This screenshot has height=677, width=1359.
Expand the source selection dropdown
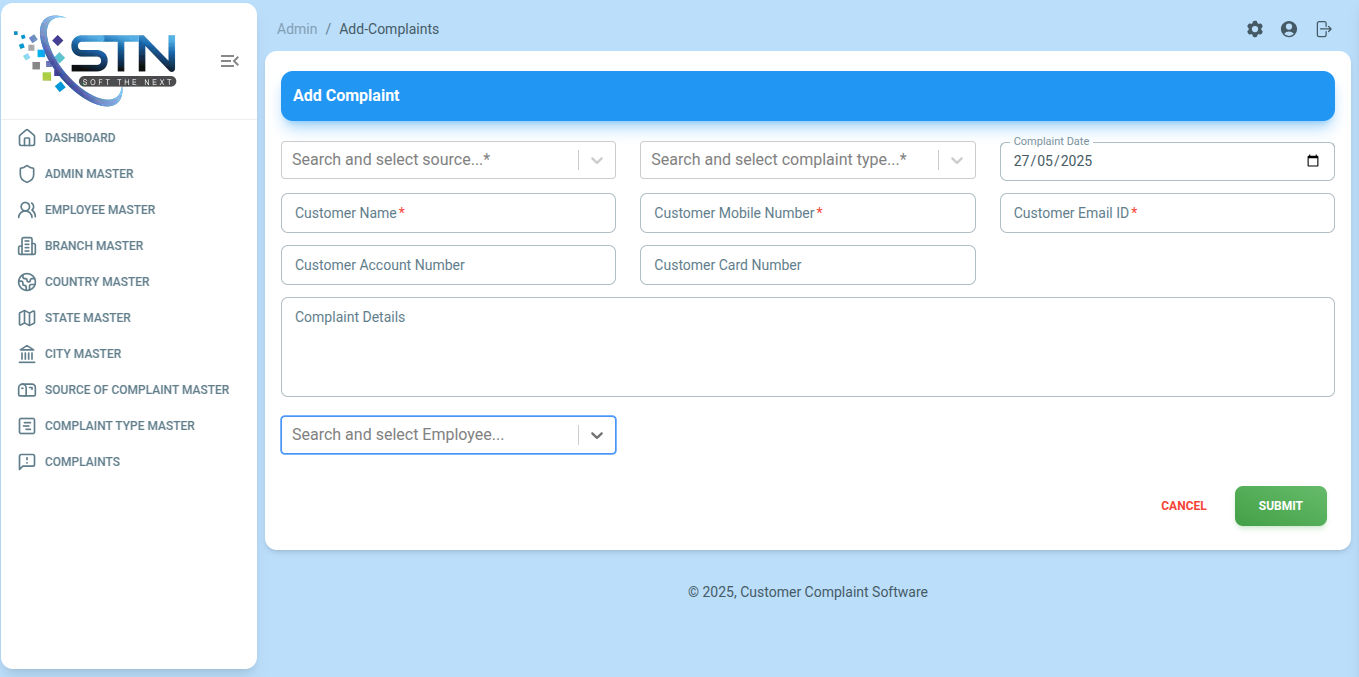[x=597, y=160]
